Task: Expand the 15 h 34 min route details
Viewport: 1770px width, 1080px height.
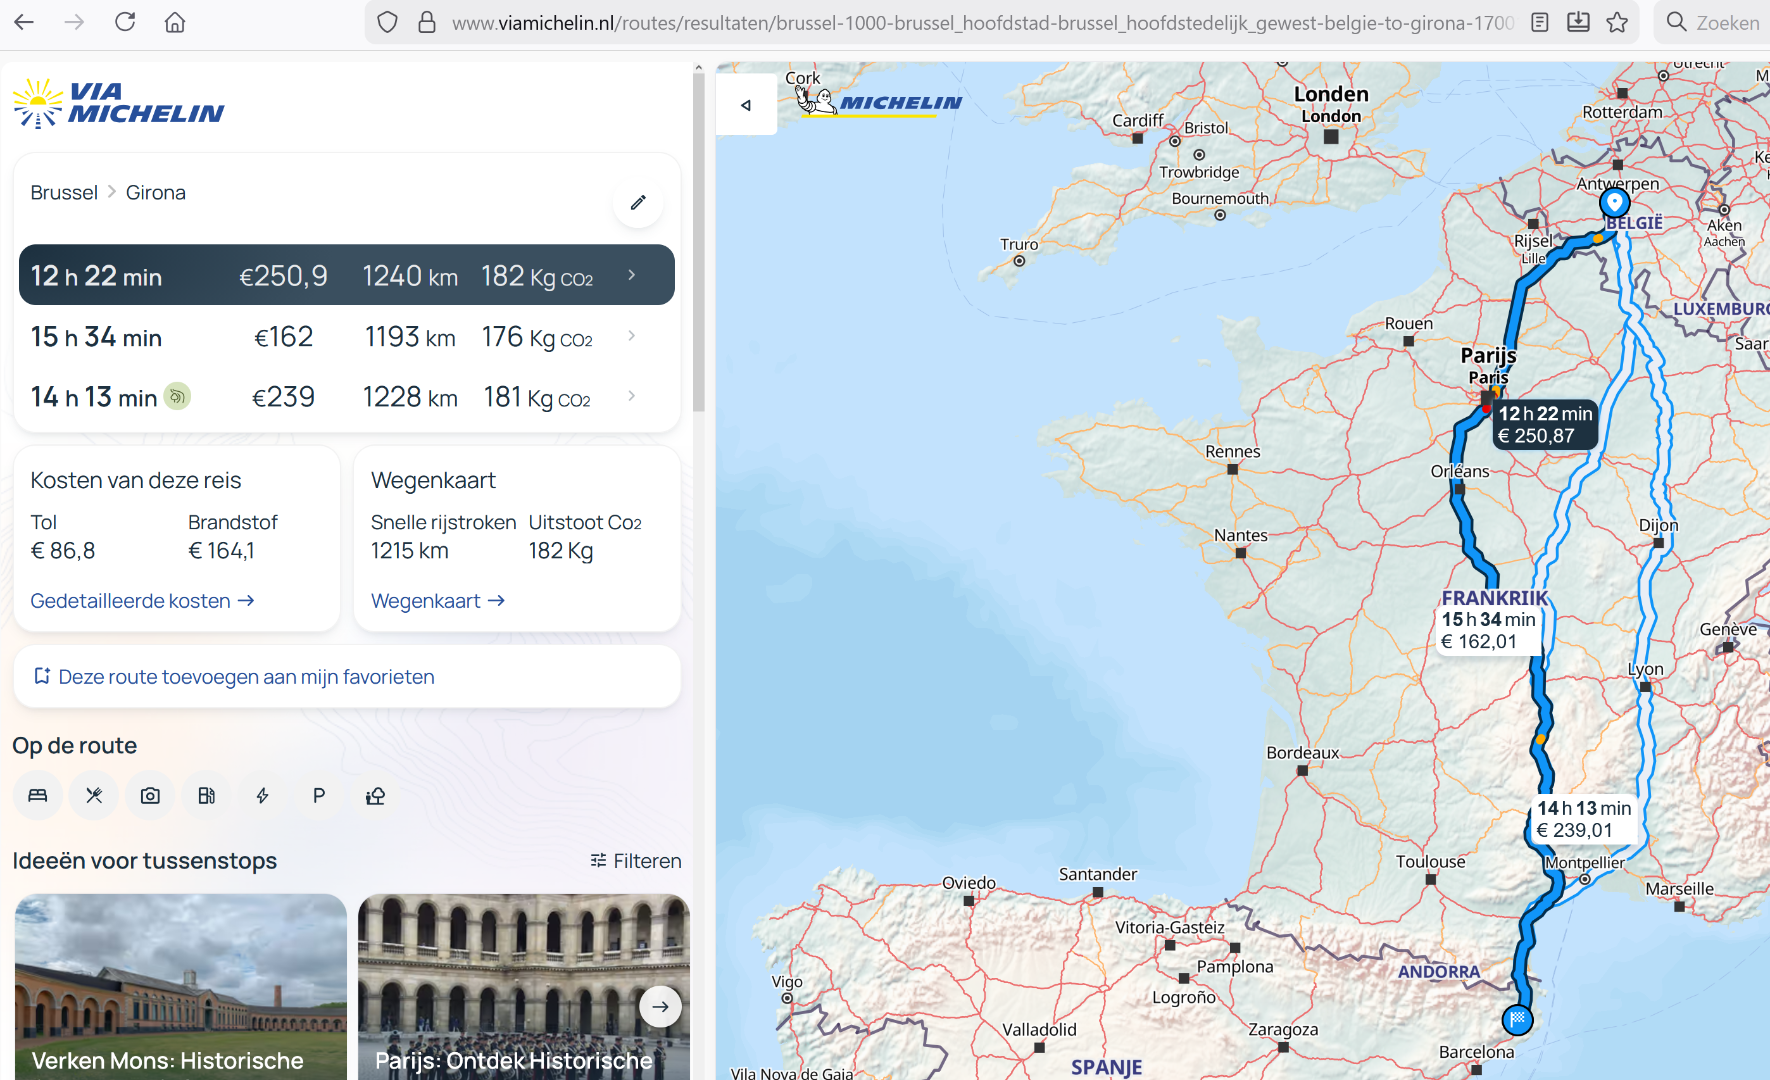Action: (x=631, y=336)
